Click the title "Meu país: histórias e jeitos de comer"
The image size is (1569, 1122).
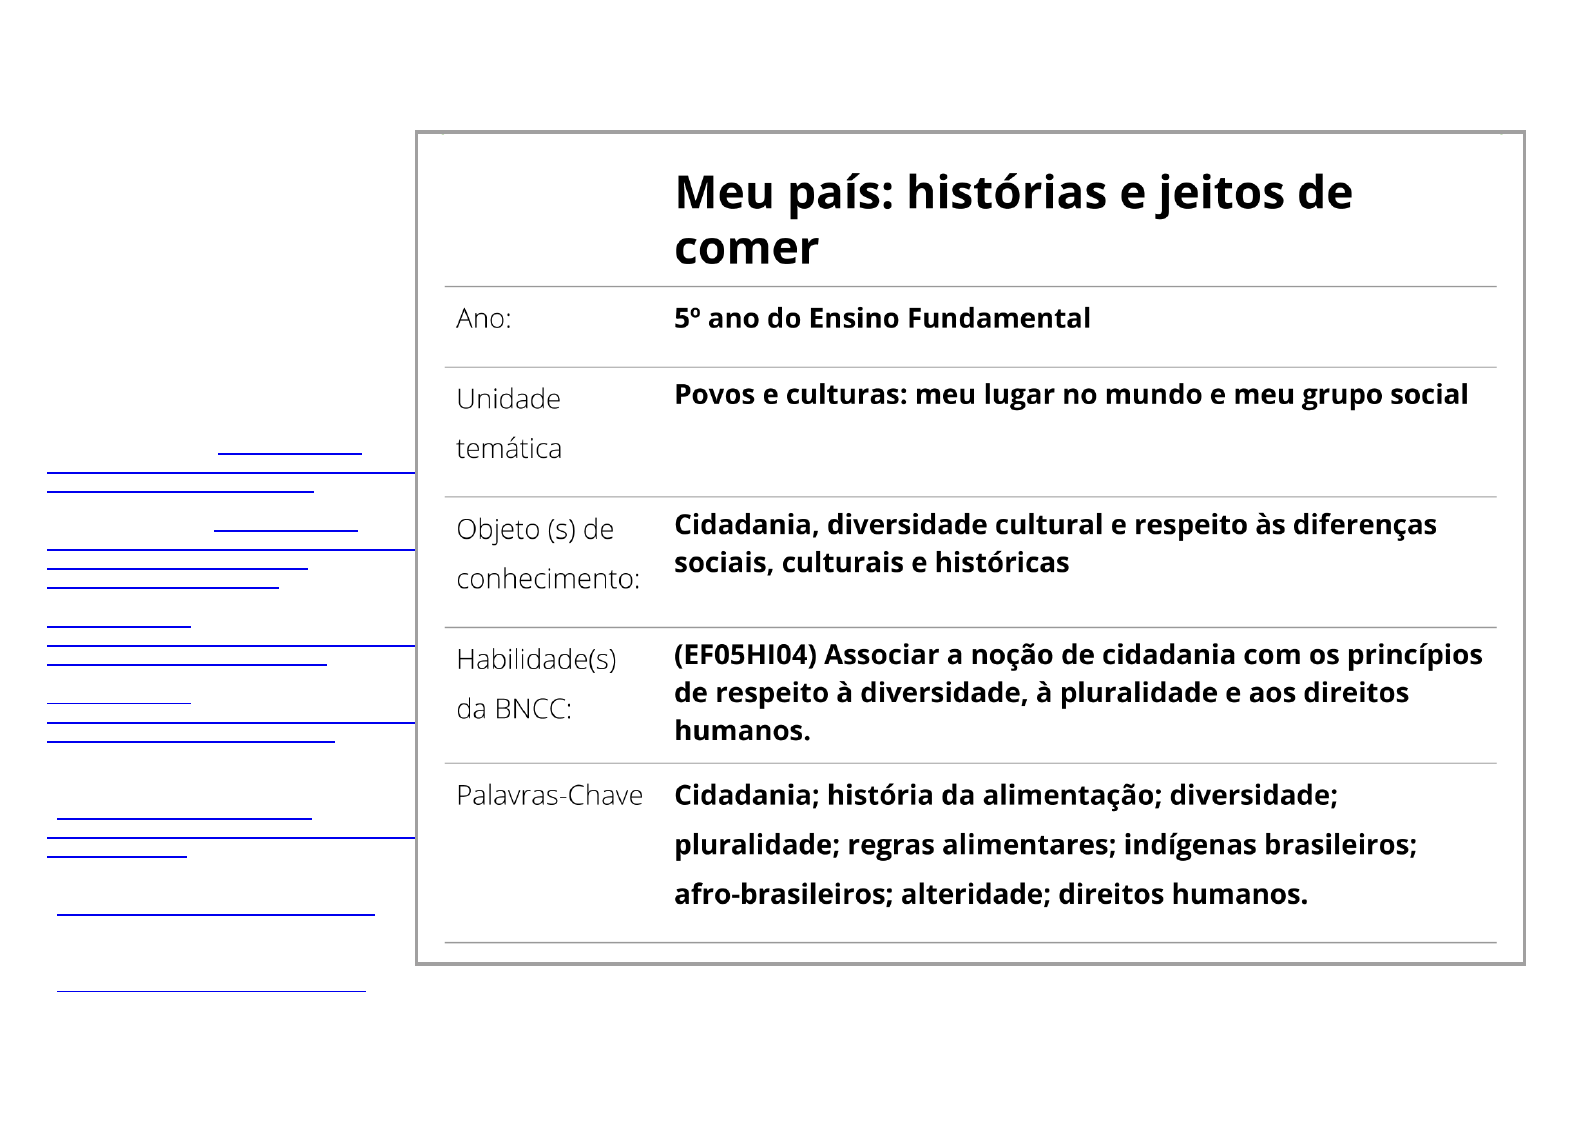coord(1013,219)
